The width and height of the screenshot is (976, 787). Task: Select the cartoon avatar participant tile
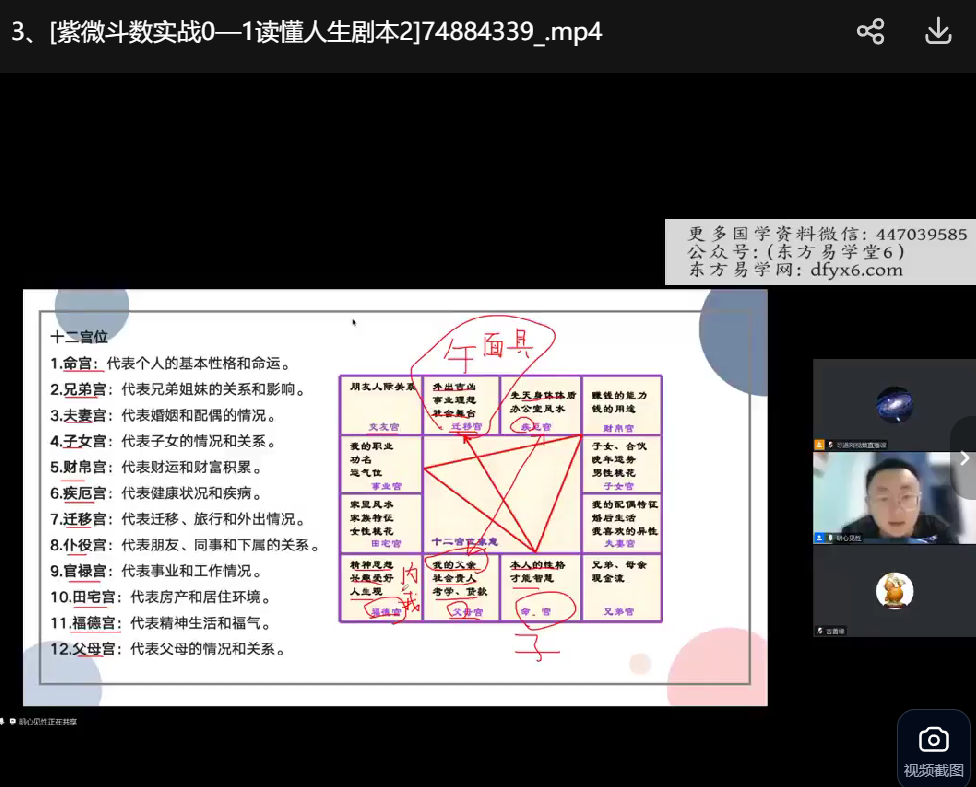pyautogui.click(x=893, y=590)
